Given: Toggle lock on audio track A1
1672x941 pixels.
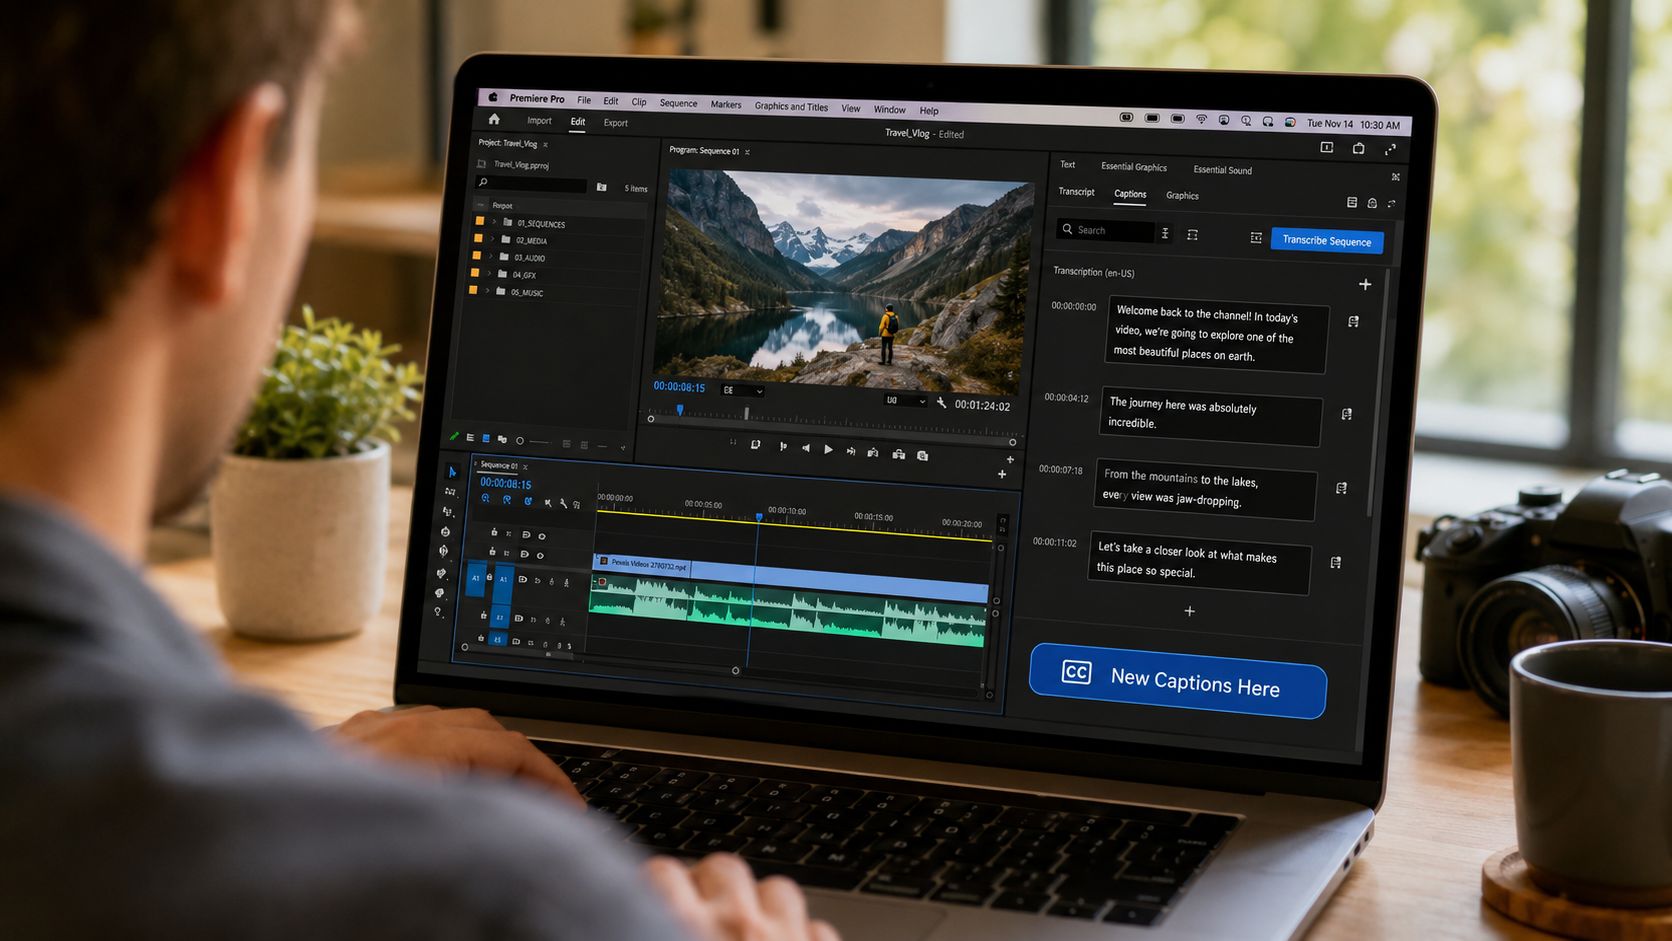Looking at the screenshot, I should click(x=488, y=577).
